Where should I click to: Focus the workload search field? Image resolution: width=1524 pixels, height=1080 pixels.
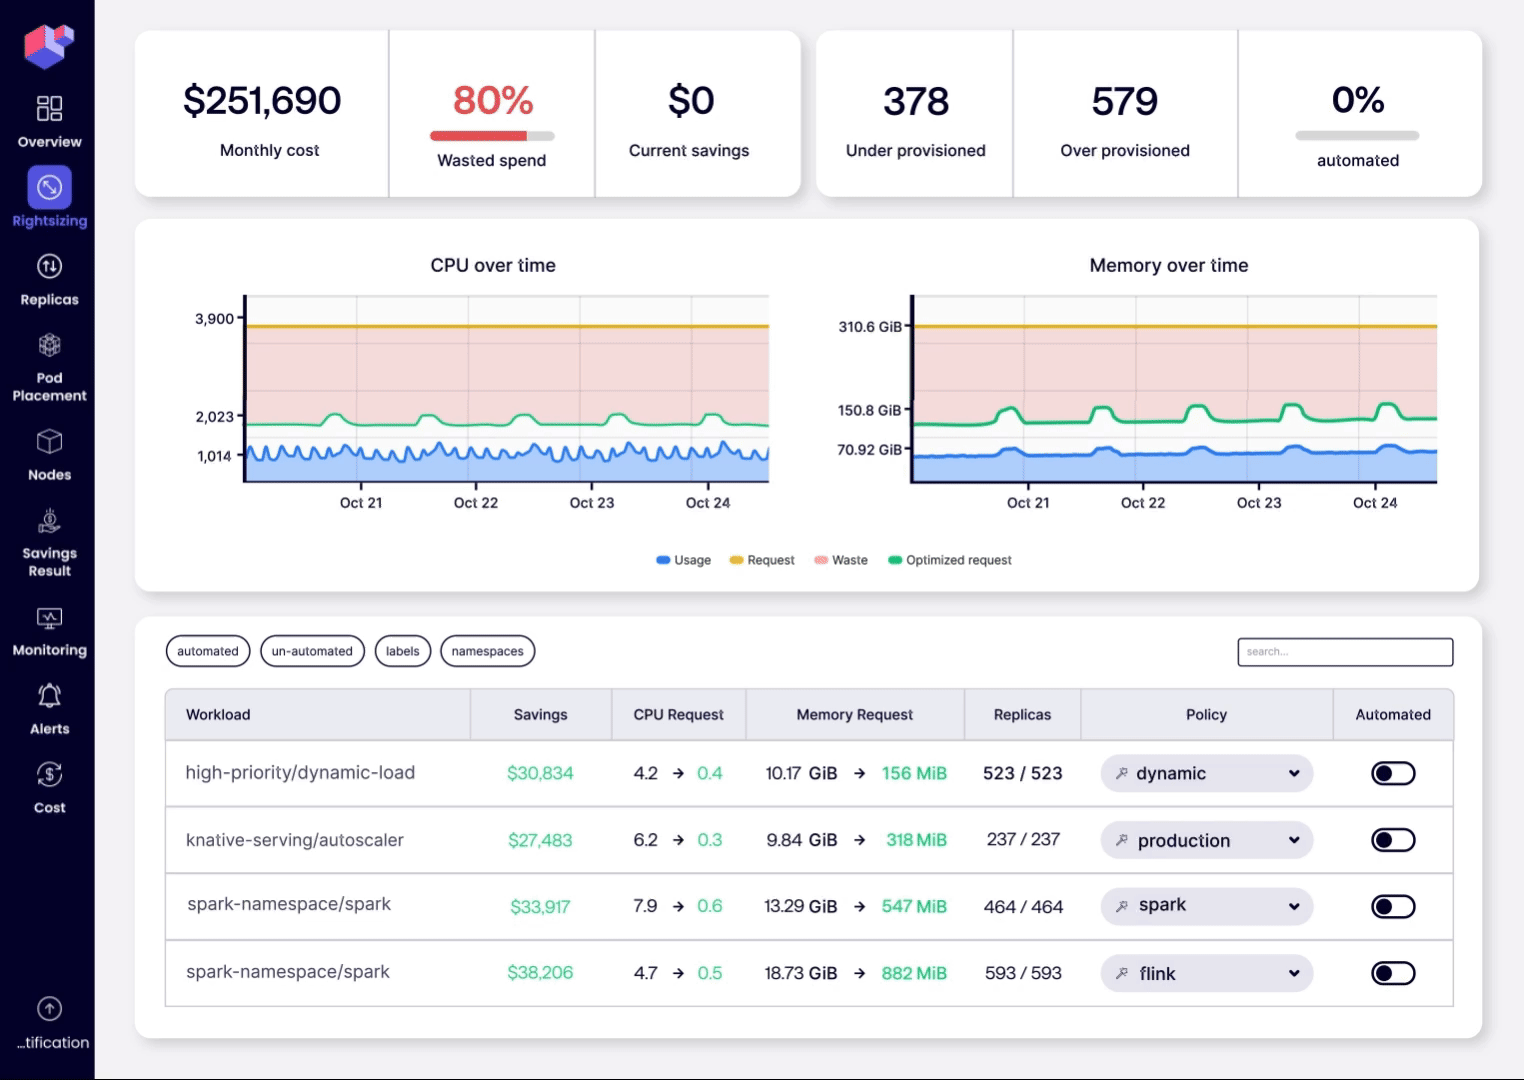pyautogui.click(x=1344, y=652)
